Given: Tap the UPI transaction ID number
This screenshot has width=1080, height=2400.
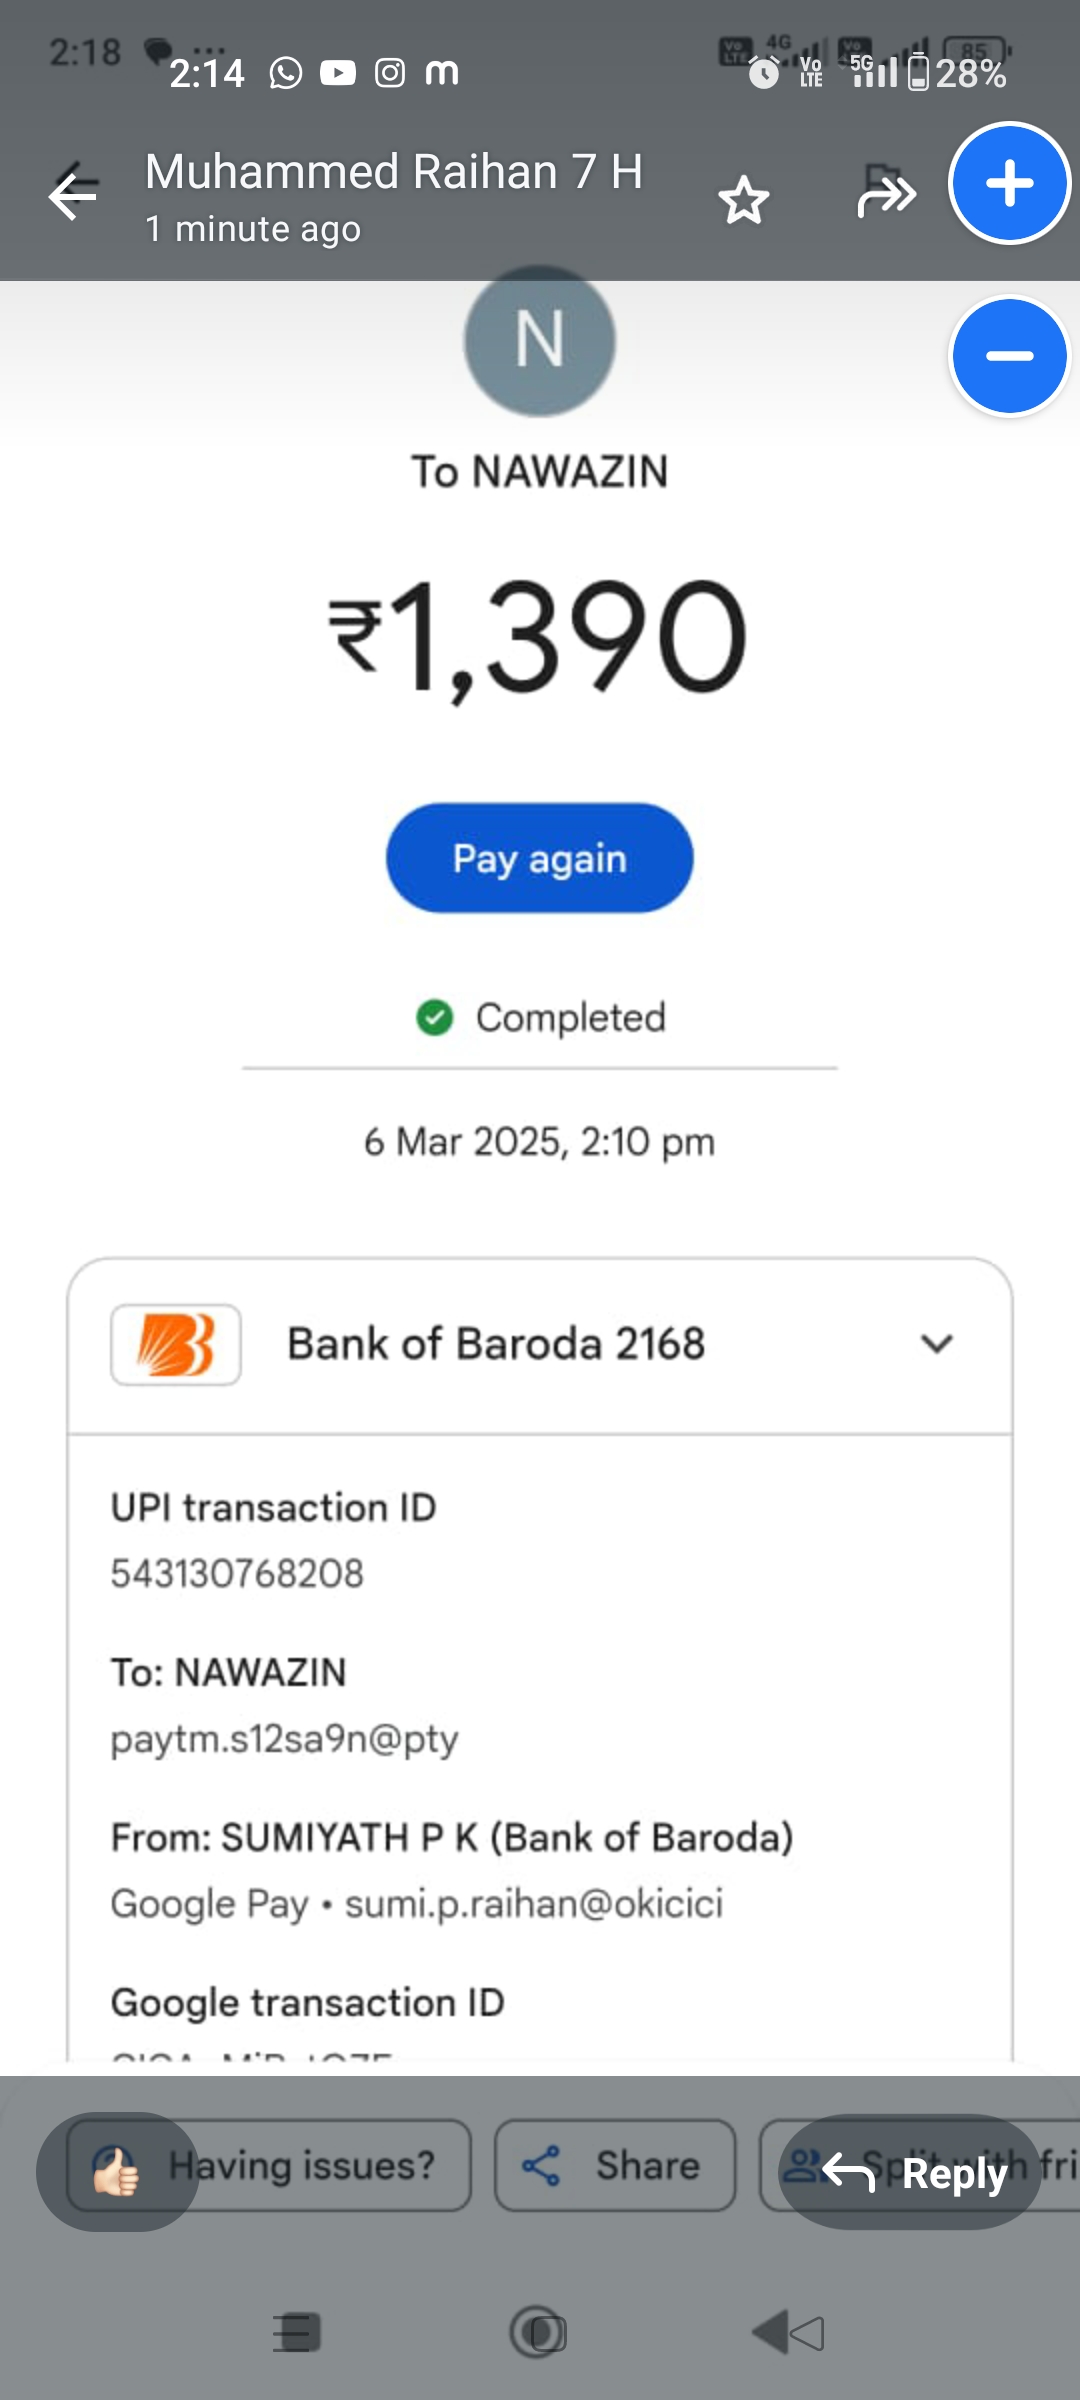Looking at the screenshot, I should (237, 1574).
